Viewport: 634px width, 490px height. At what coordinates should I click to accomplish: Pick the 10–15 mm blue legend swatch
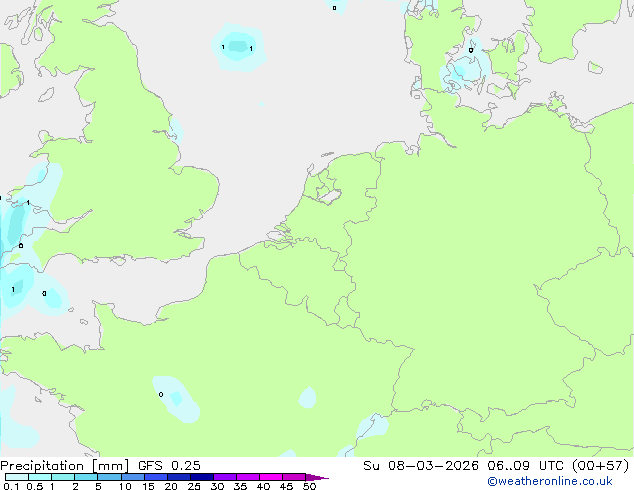click(133, 477)
